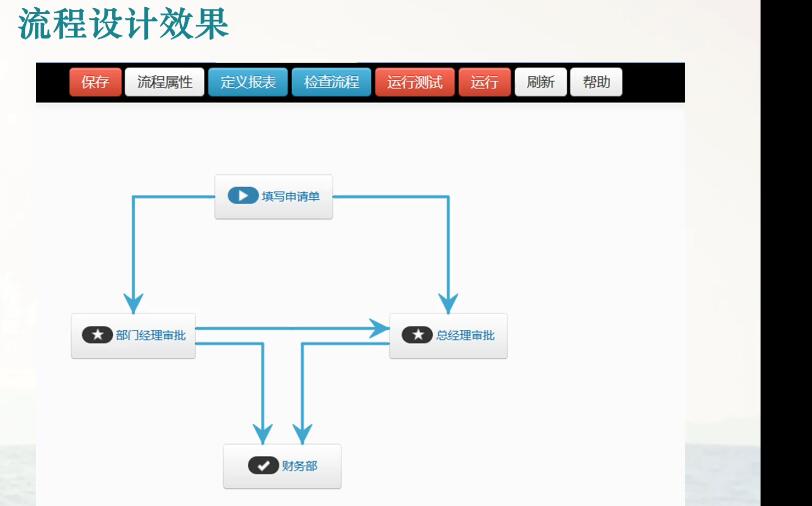This screenshot has height=506, width=812.
Task: Click the 填写申请单 node label
Action: pyautogui.click(x=291, y=196)
